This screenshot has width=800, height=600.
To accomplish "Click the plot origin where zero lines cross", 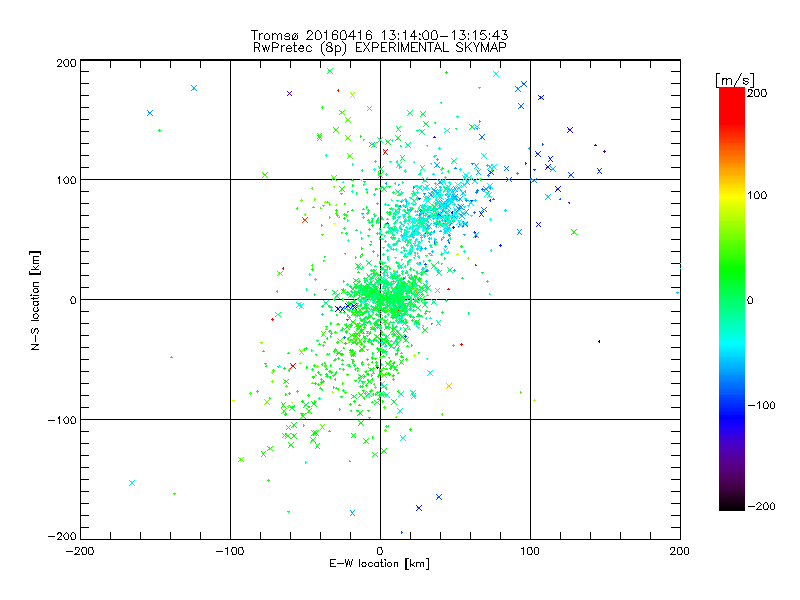I will pos(380,299).
